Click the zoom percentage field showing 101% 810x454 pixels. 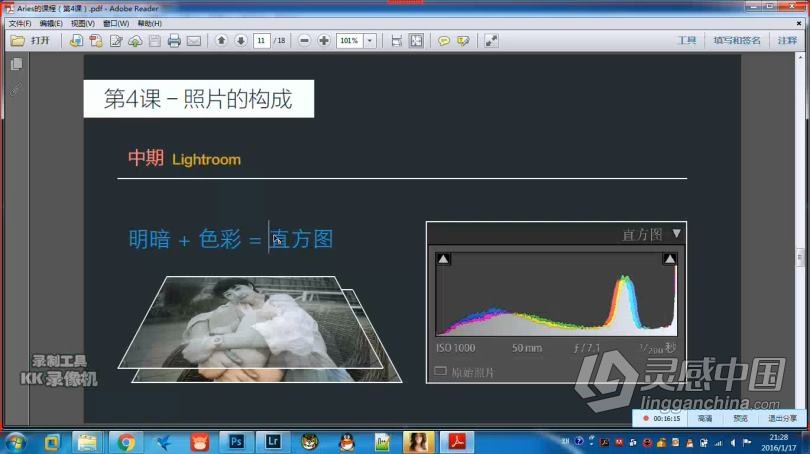[x=350, y=40]
